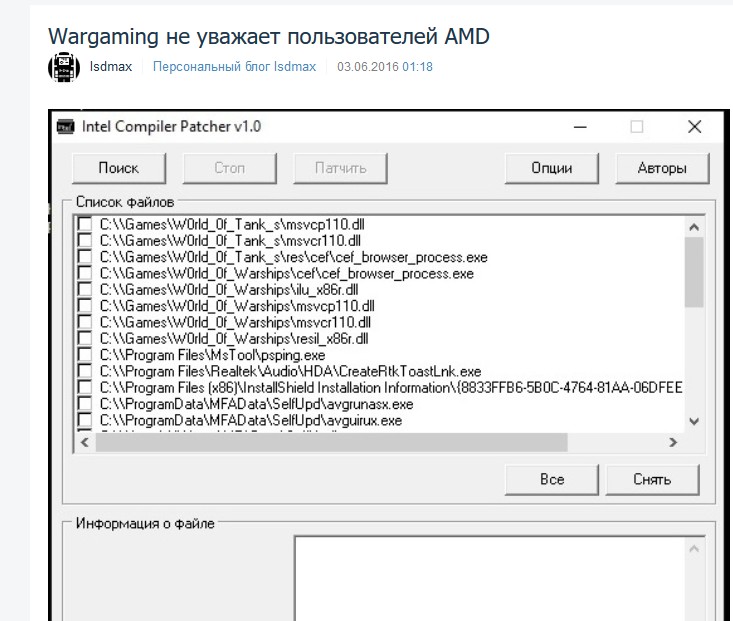Tick checkbox for Warships cef_browser_process.exe
Screen dimensions: 733x621
[85, 274]
